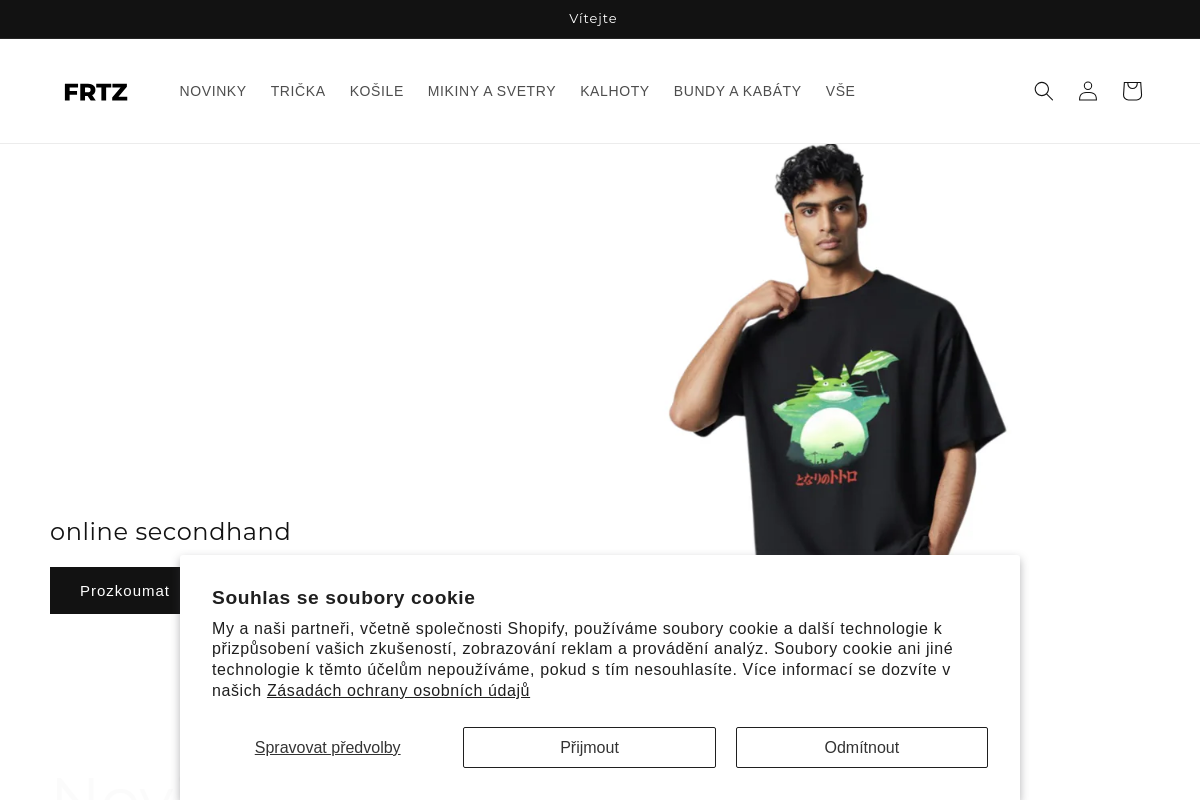Open the NOVINKY menu item
Viewport: 1200px width, 800px height.
point(213,91)
